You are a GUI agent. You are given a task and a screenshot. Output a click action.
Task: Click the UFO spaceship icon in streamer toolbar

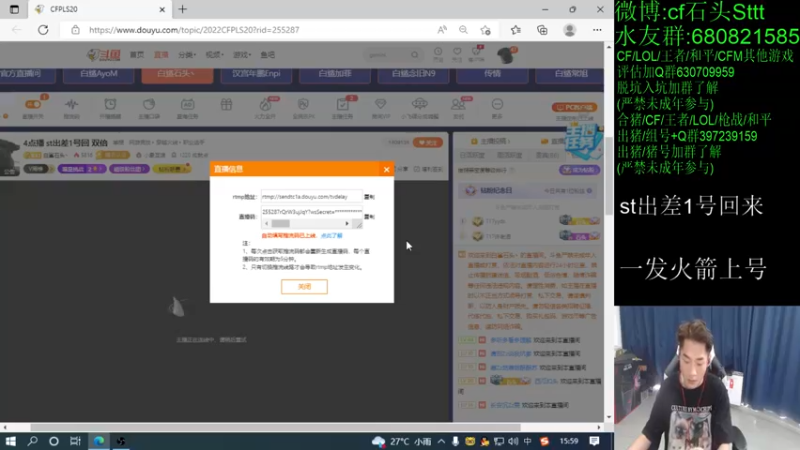[419, 104]
